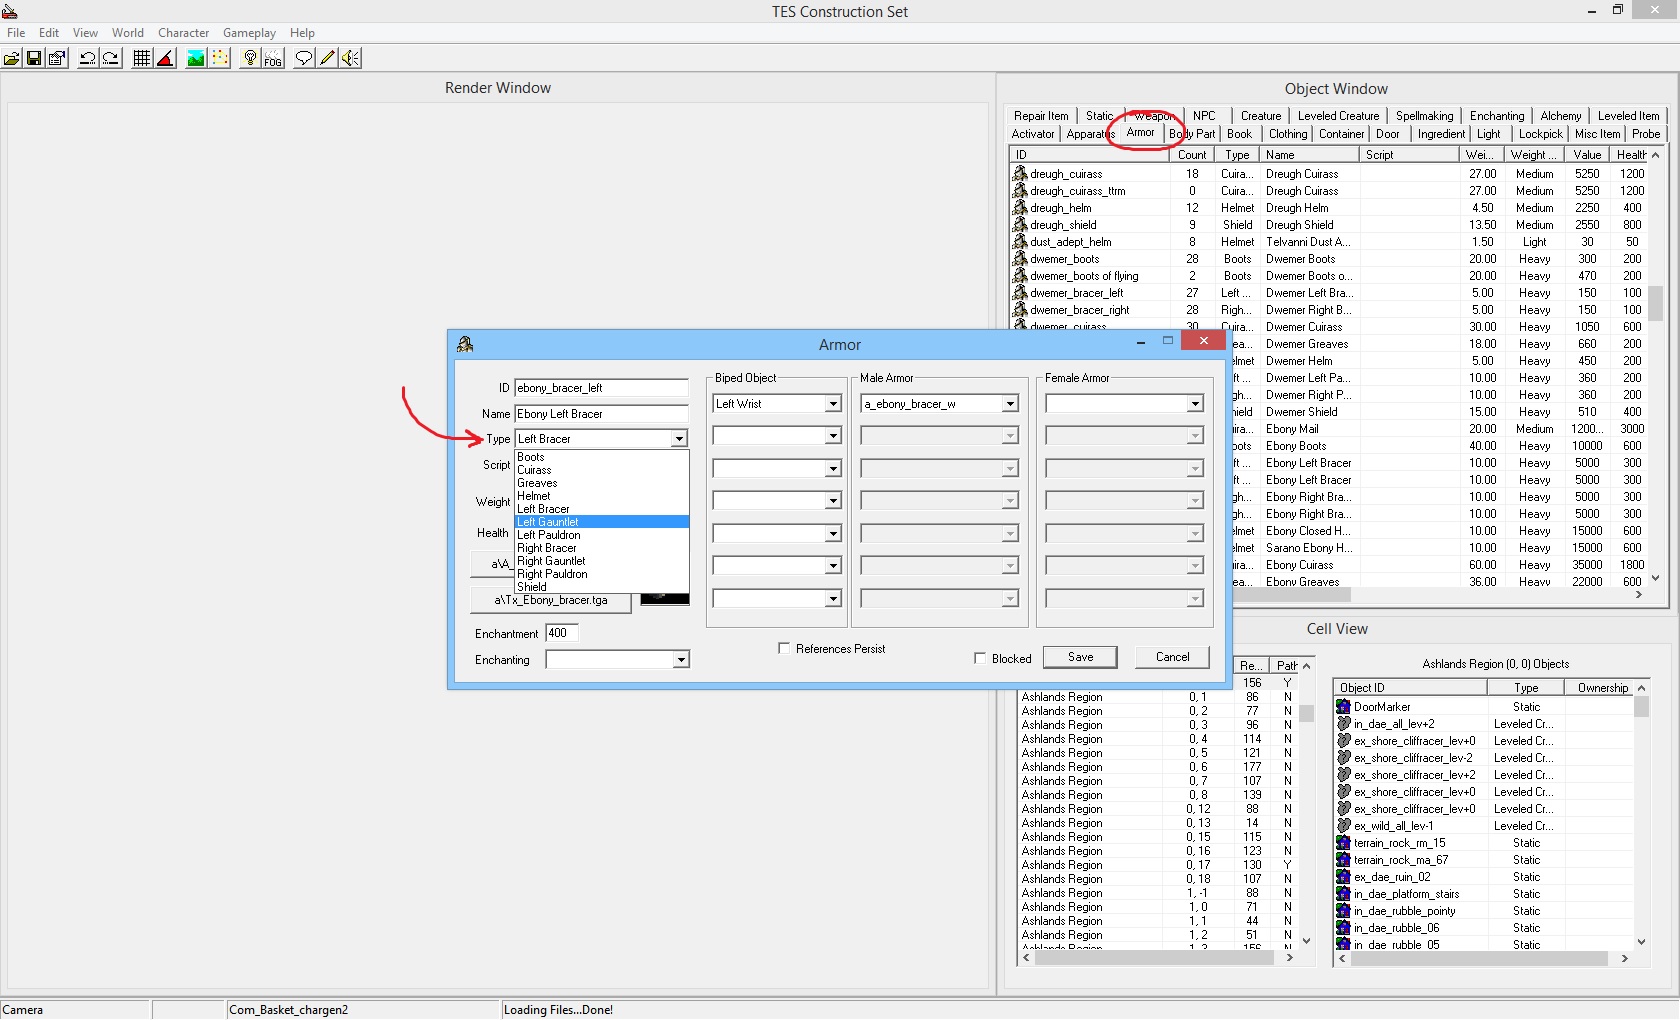Expand the Enchanting dropdown
The height and width of the screenshot is (1020, 1680).
(x=680, y=660)
